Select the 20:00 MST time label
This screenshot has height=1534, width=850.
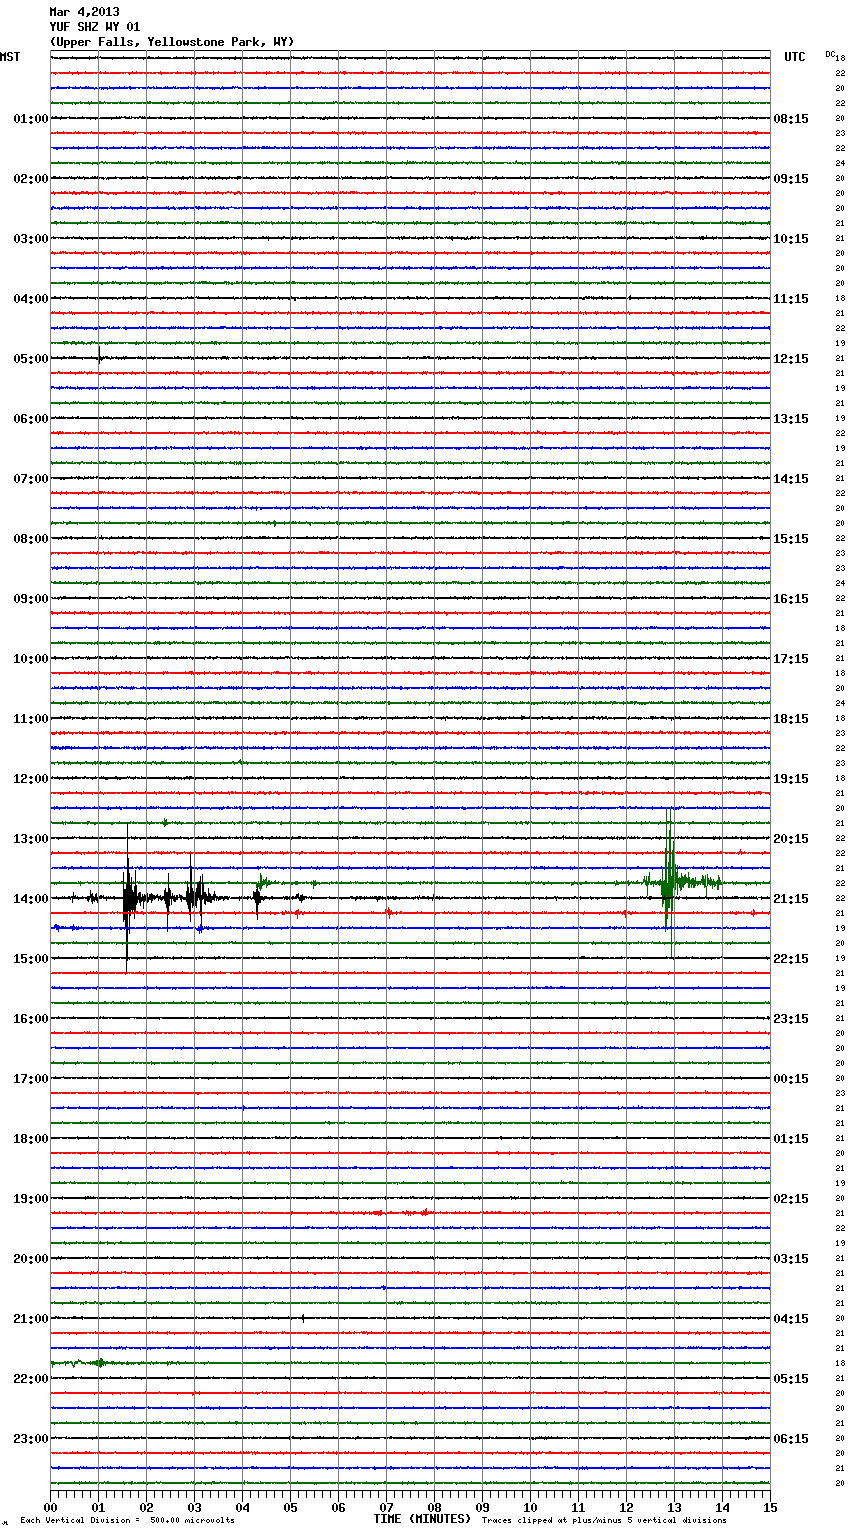coord(30,1259)
